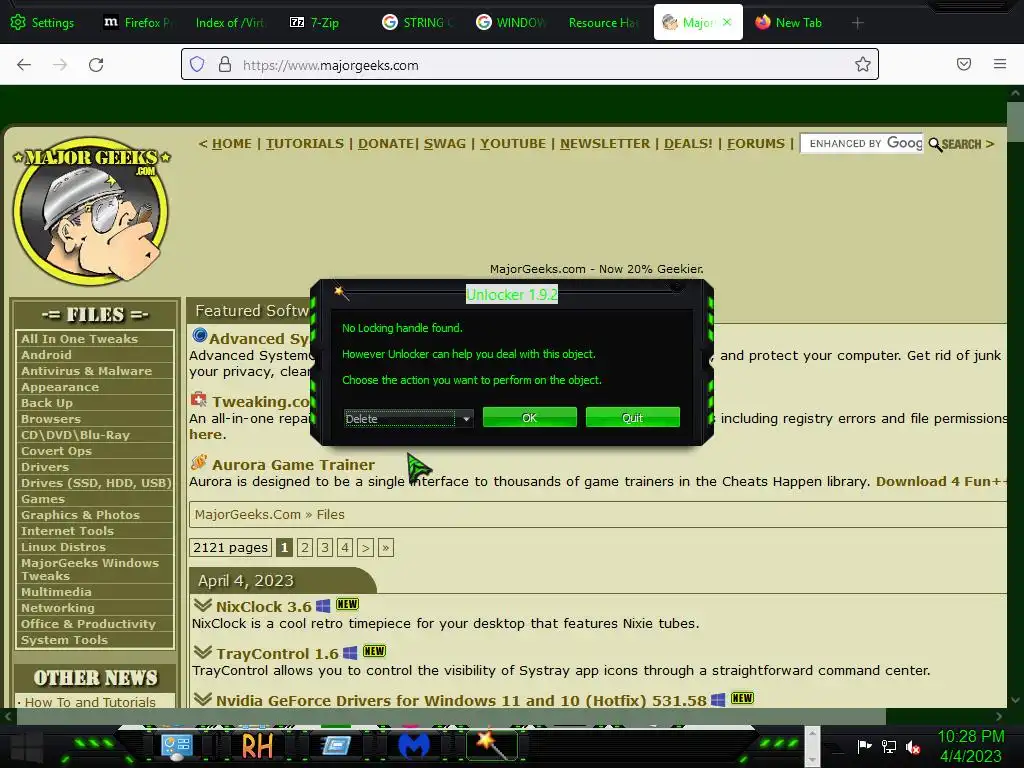Open the Linux Distros category
1024x768 pixels.
(95, 547)
